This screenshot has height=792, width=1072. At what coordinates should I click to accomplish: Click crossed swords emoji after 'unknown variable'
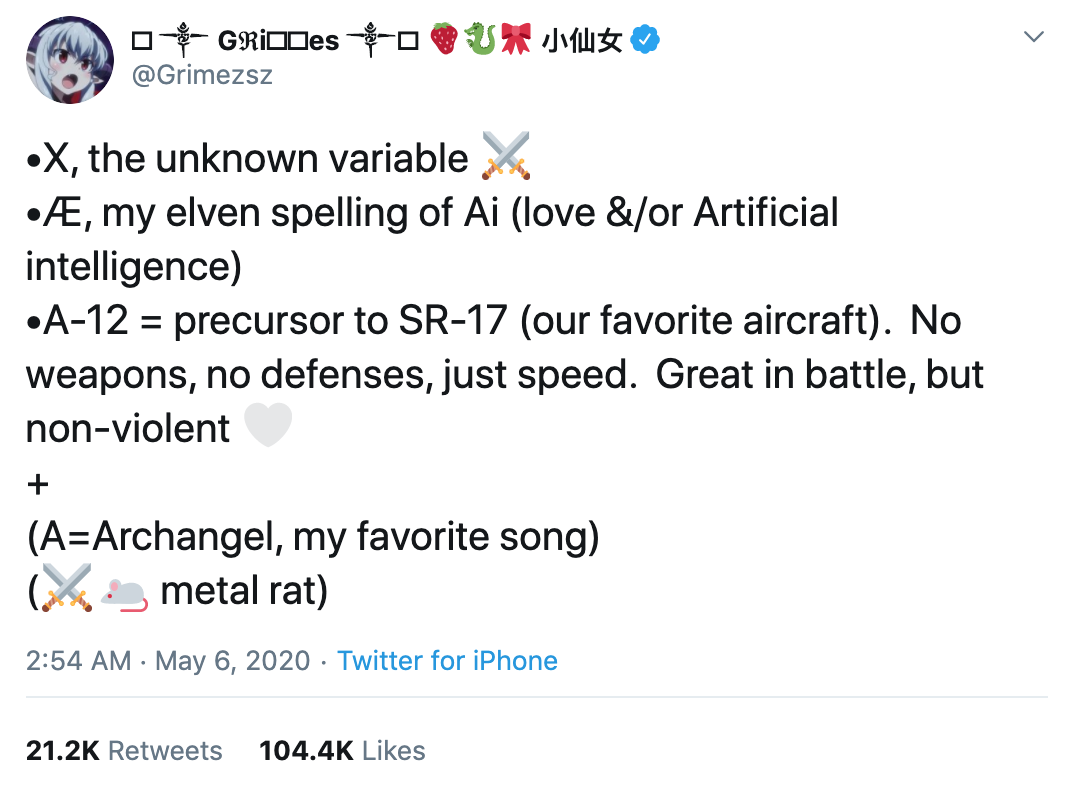click(x=505, y=157)
